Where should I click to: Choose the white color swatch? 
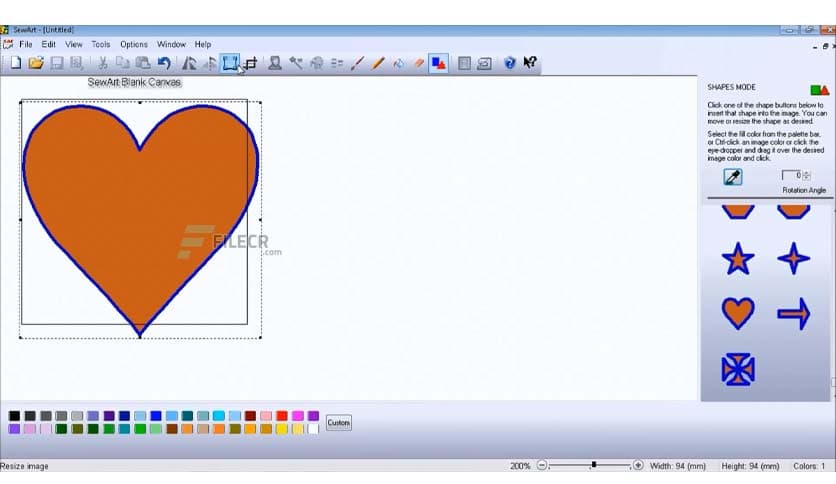coord(313,429)
